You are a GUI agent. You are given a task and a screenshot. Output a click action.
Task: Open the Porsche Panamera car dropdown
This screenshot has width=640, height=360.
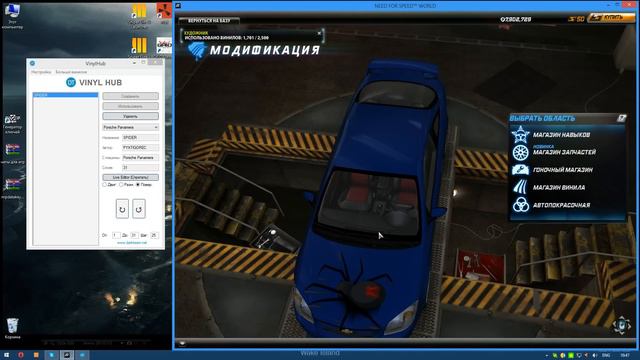[x=130, y=127]
